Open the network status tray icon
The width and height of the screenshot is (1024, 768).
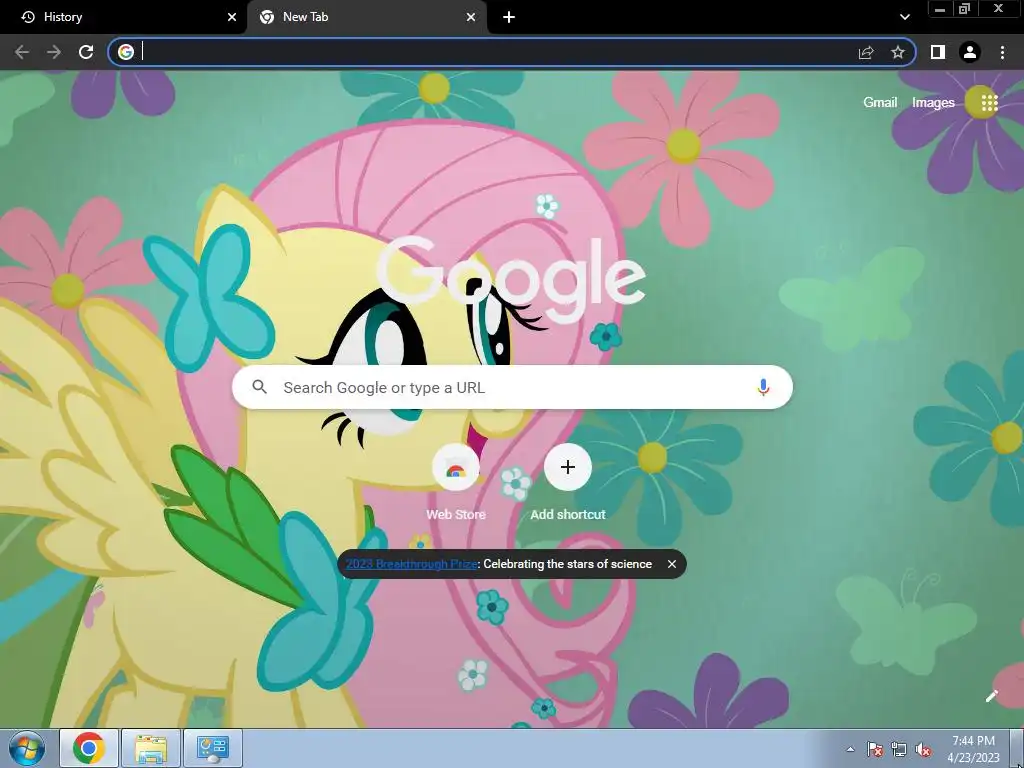point(899,749)
